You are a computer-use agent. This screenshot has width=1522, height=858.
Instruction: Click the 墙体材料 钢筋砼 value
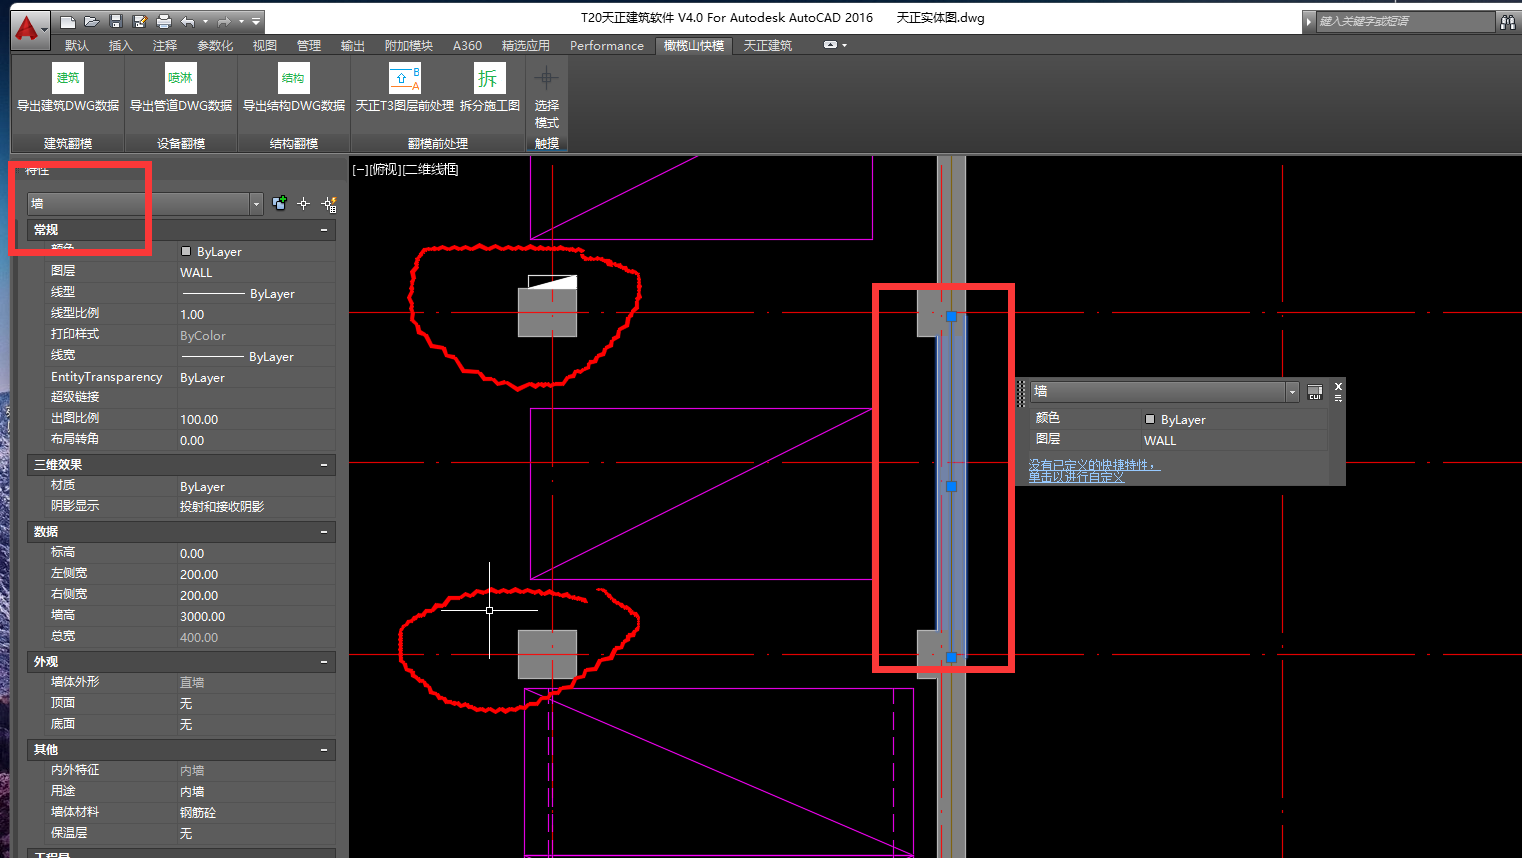tap(256, 812)
